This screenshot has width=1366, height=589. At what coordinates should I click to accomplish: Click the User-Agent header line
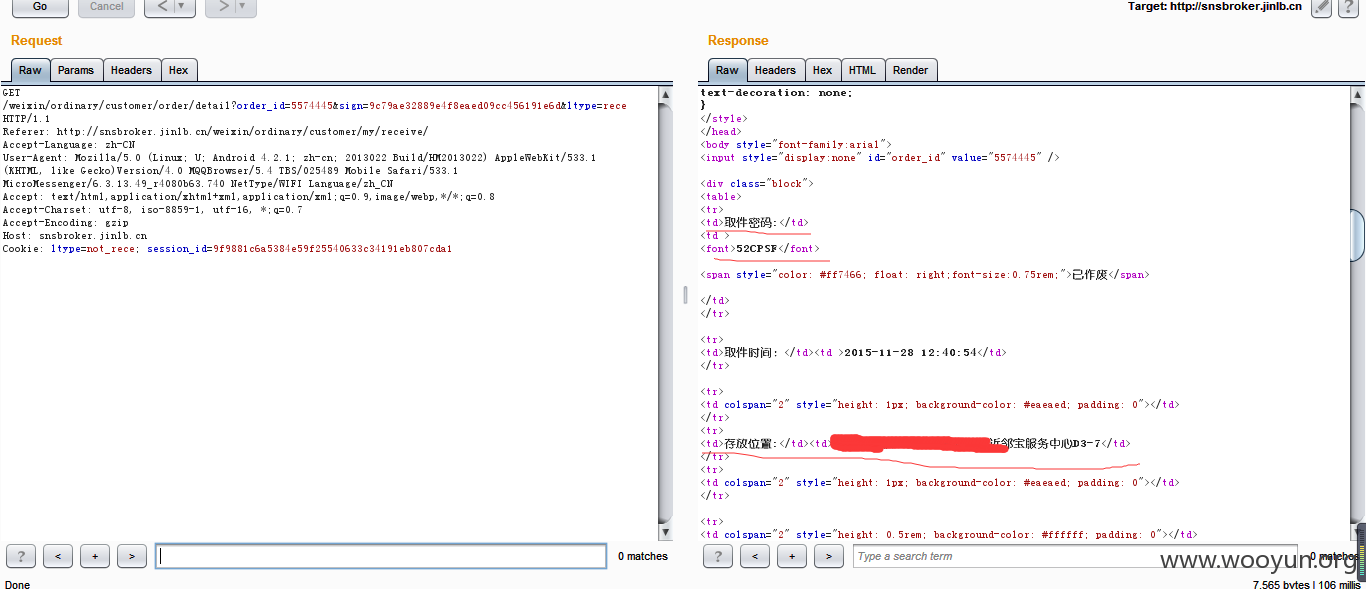(x=300, y=157)
